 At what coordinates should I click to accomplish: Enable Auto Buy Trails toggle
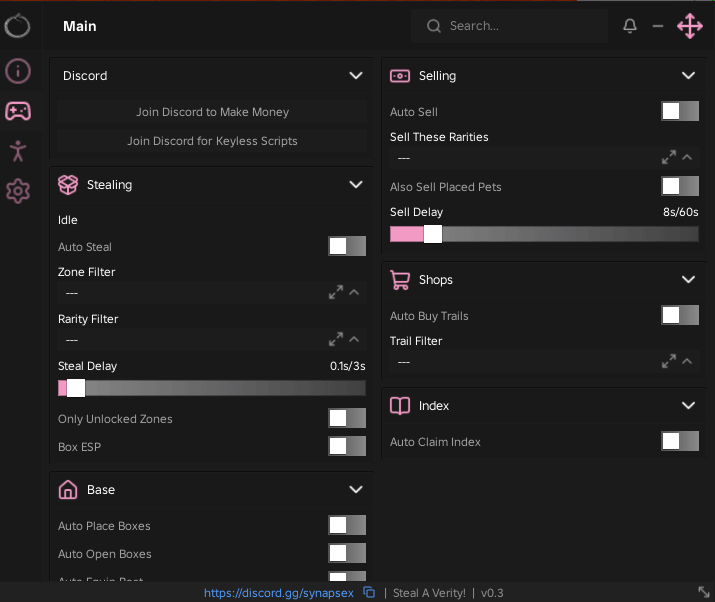coord(680,315)
